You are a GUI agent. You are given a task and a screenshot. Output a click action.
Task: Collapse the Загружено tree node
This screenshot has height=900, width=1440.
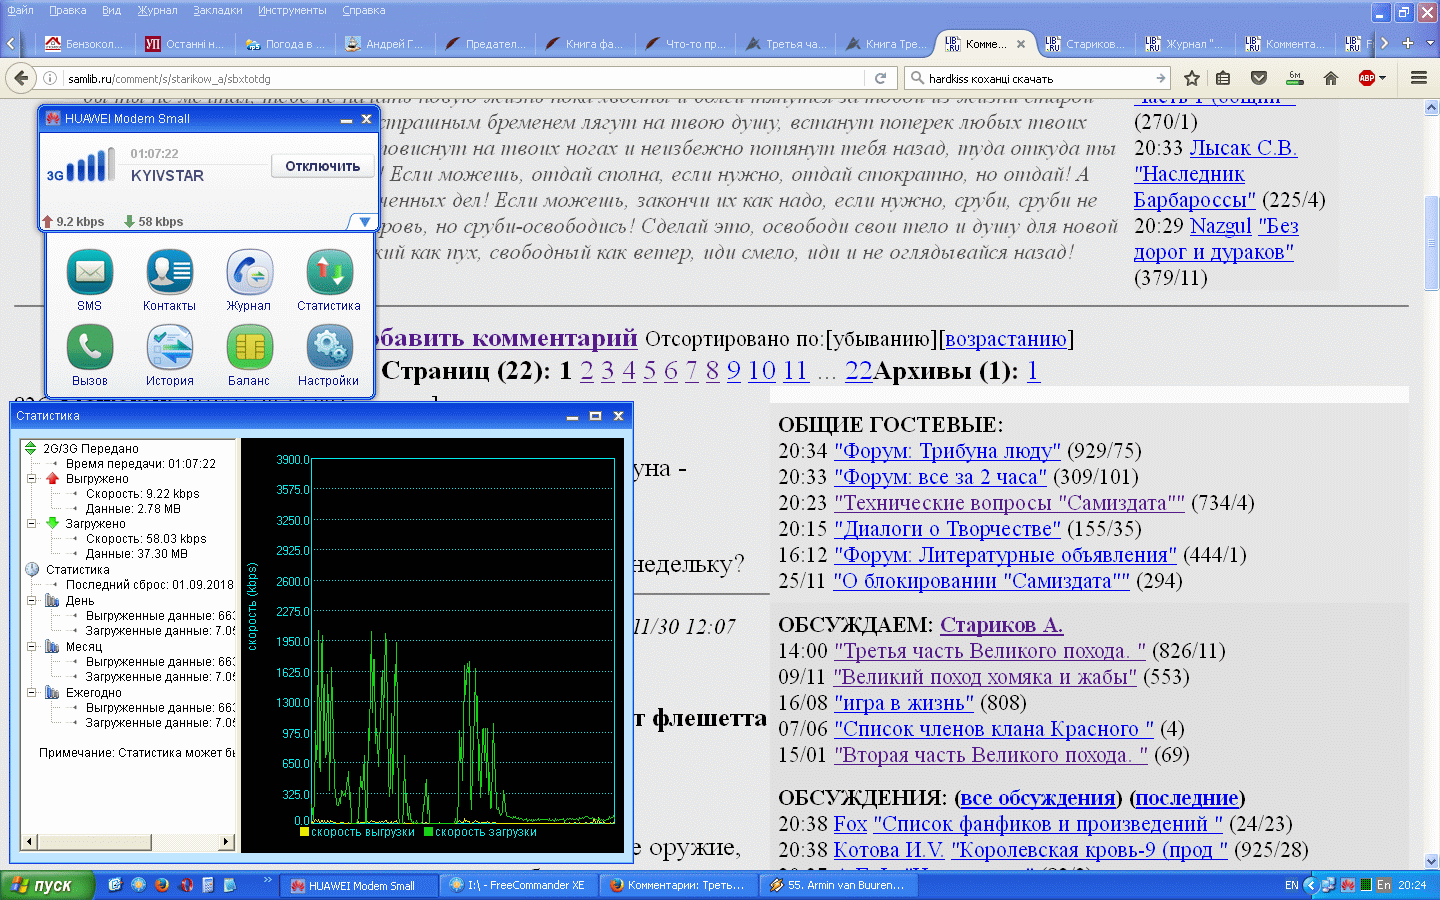pos(31,523)
